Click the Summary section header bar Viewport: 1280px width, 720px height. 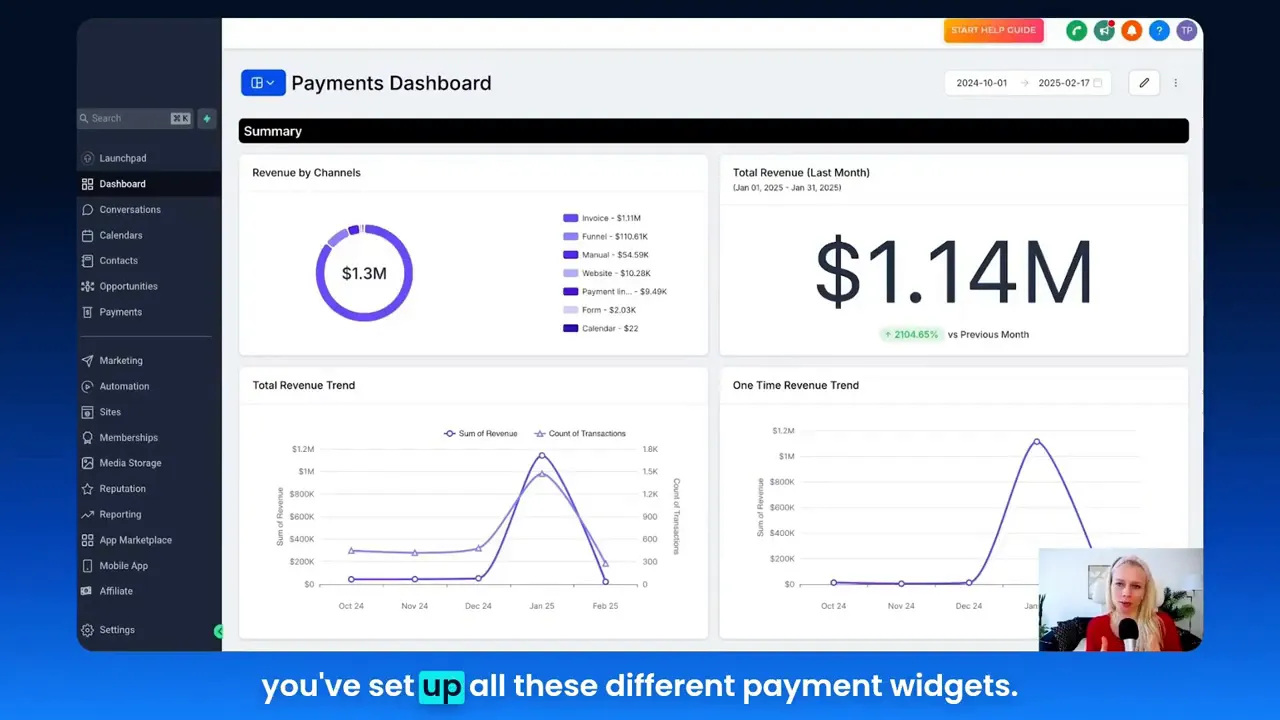point(714,131)
